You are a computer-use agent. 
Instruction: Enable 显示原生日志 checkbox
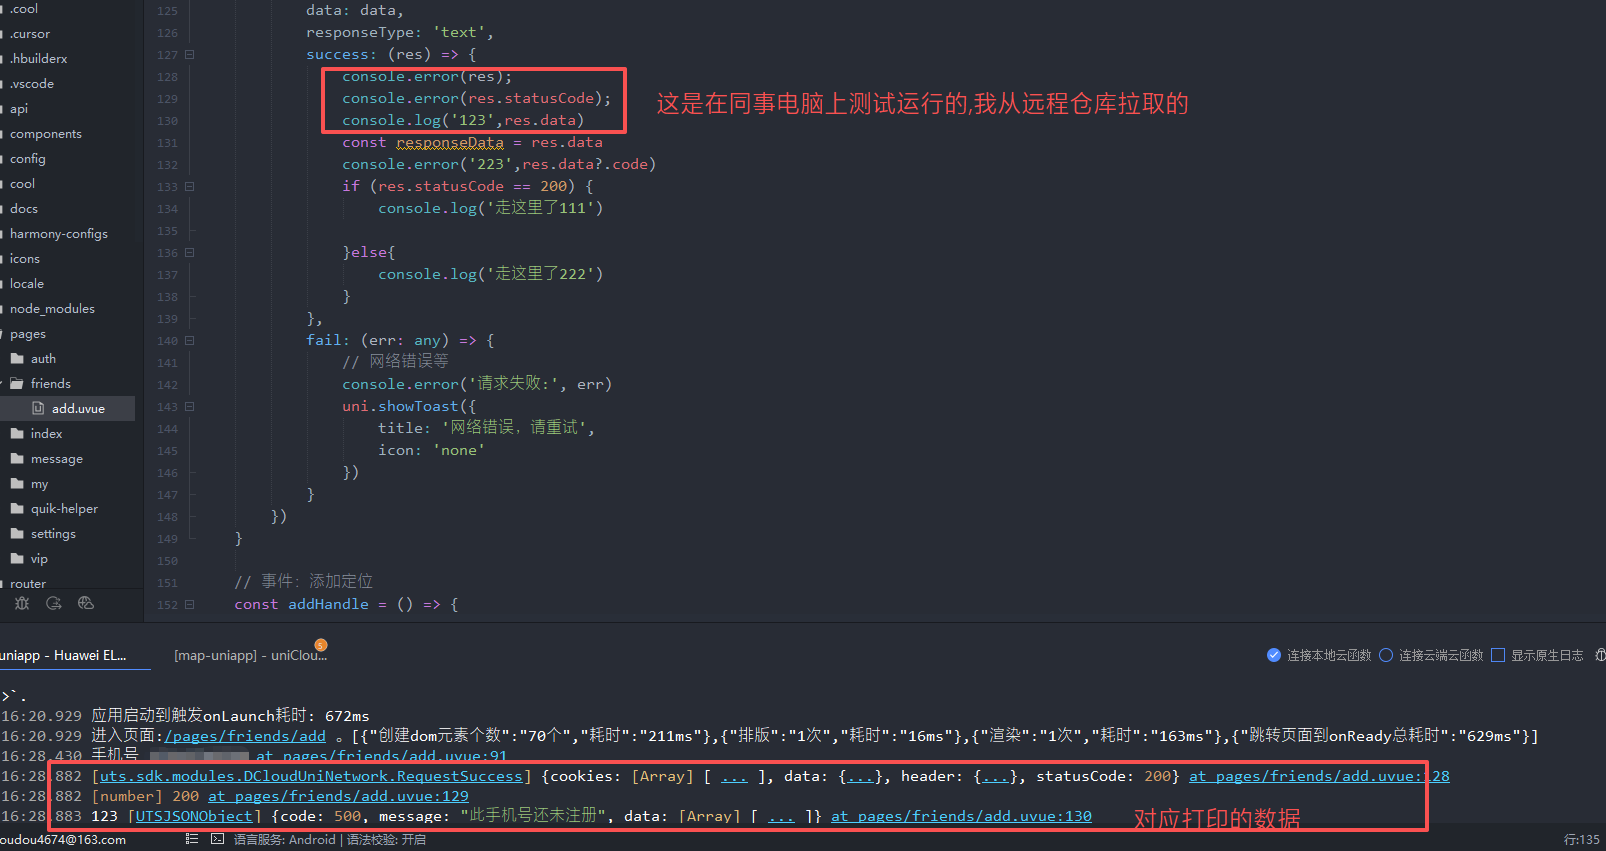pos(1498,655)
